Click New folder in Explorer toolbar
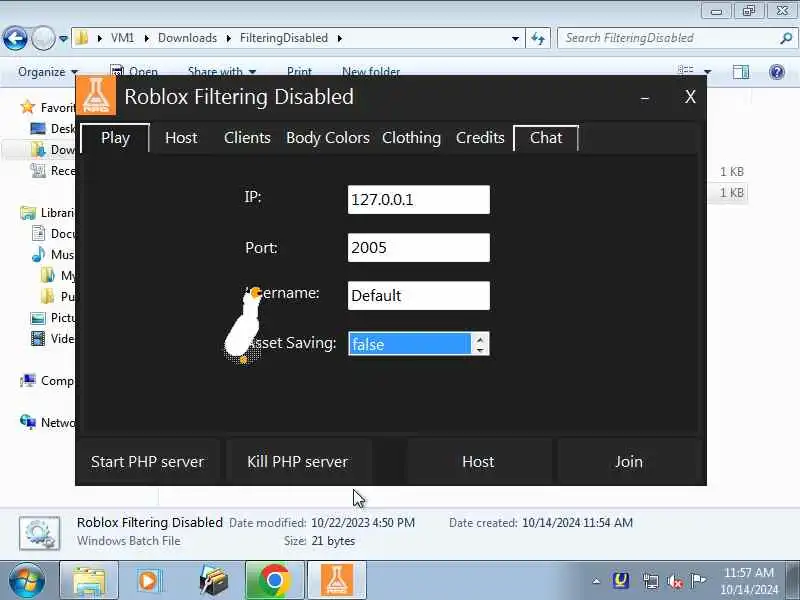The height and width of the screenshot is (600, 800). pos(371,72)
